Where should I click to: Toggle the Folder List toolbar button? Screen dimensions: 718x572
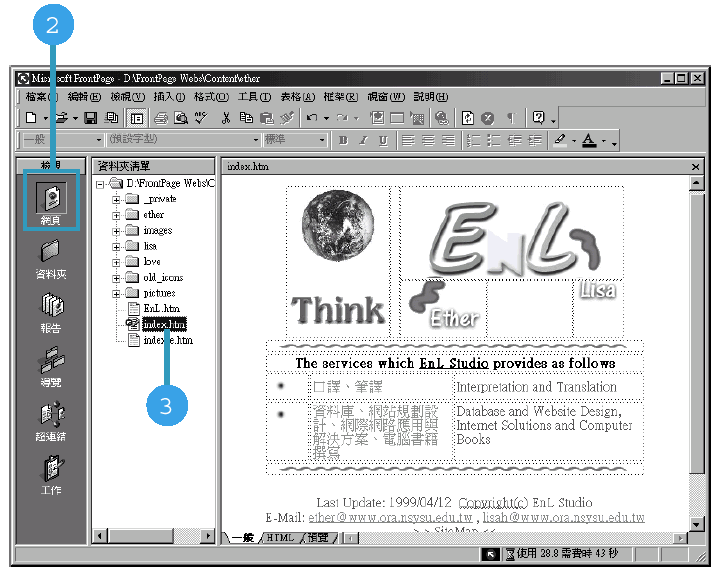(x=136, y=118)
